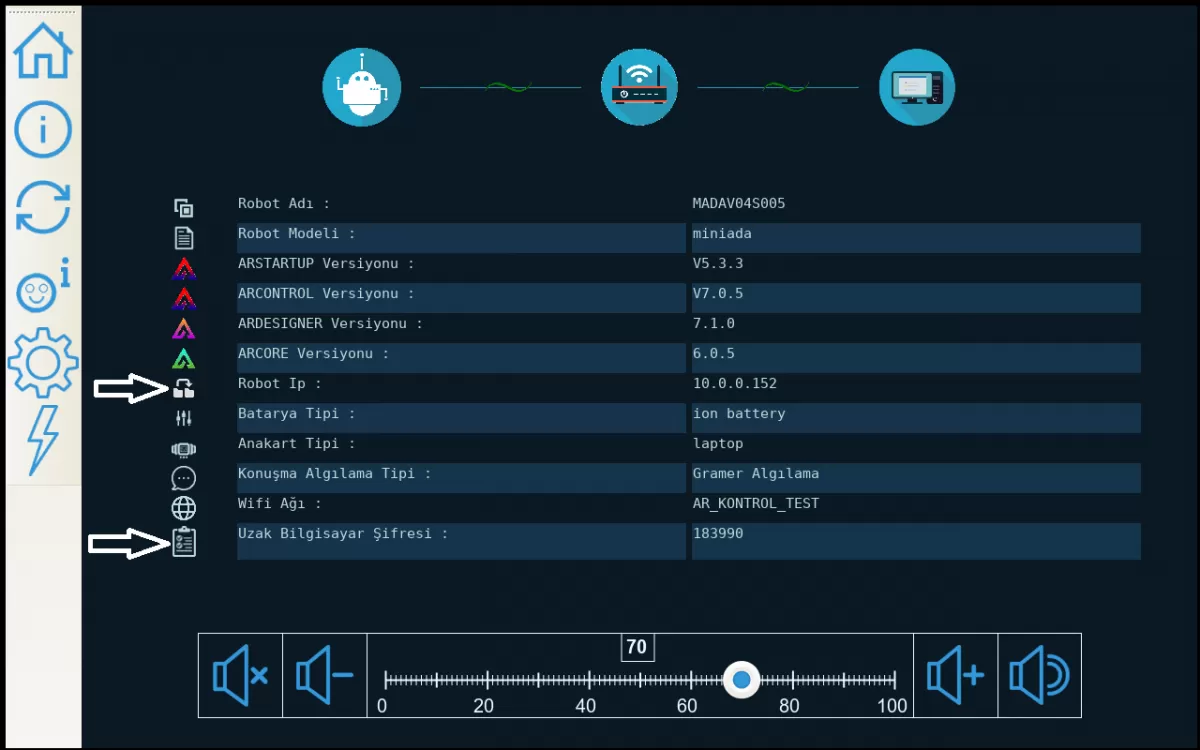Click the desktop computer icon at top
The width and height of the screenshot is (1200, 750).
(x=916, y=88)
